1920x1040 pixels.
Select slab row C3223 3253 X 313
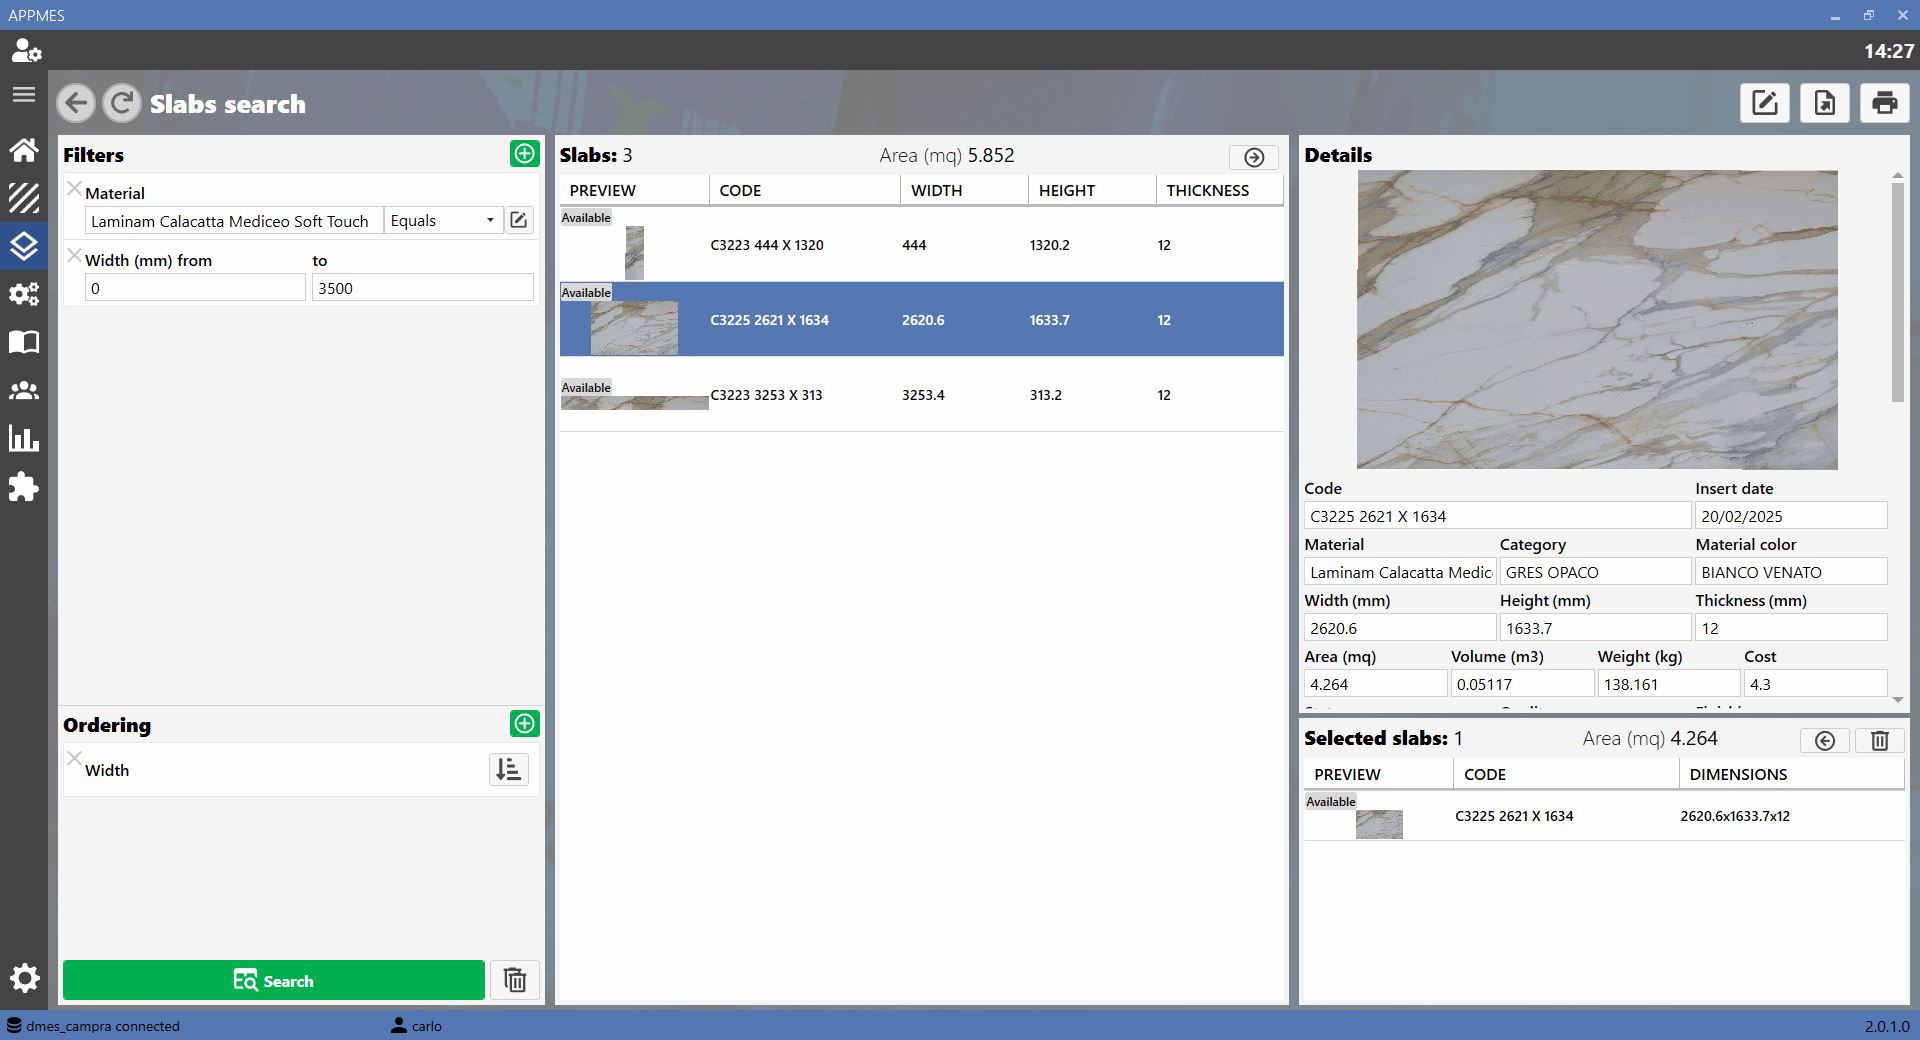pos(921,395)
